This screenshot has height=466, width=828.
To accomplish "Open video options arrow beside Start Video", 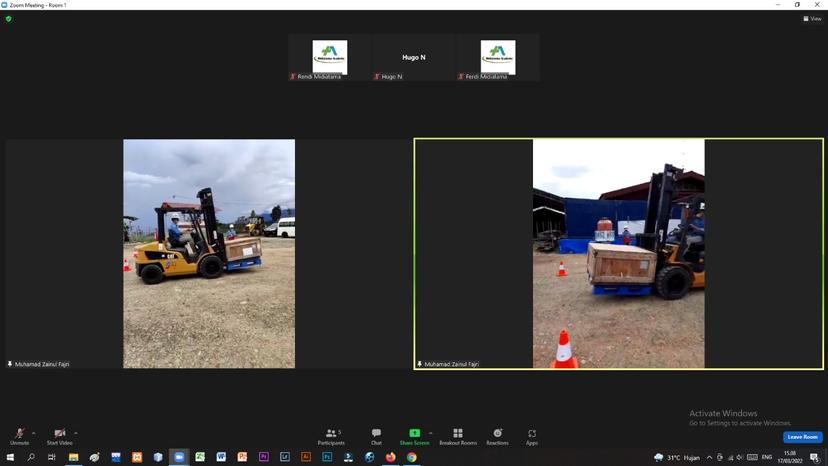I will tap(76, 433).
